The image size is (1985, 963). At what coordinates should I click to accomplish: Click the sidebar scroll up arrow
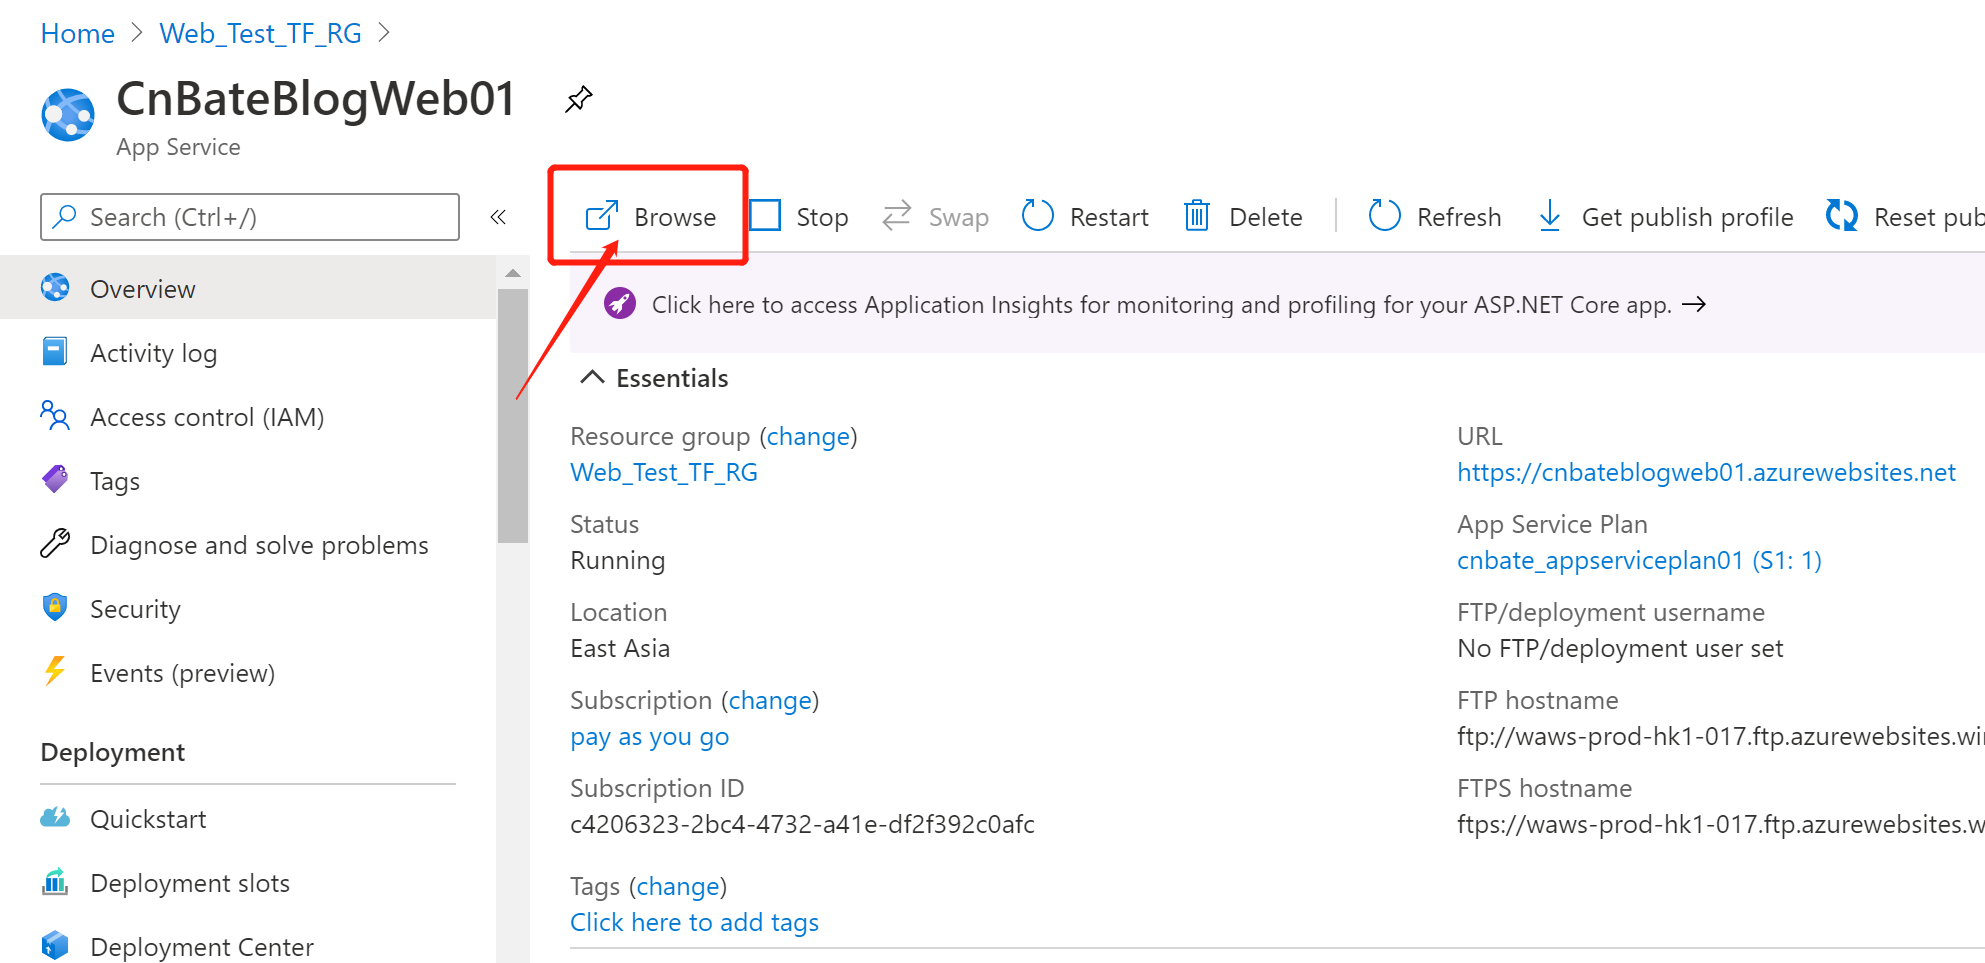[x=513, y=273]
